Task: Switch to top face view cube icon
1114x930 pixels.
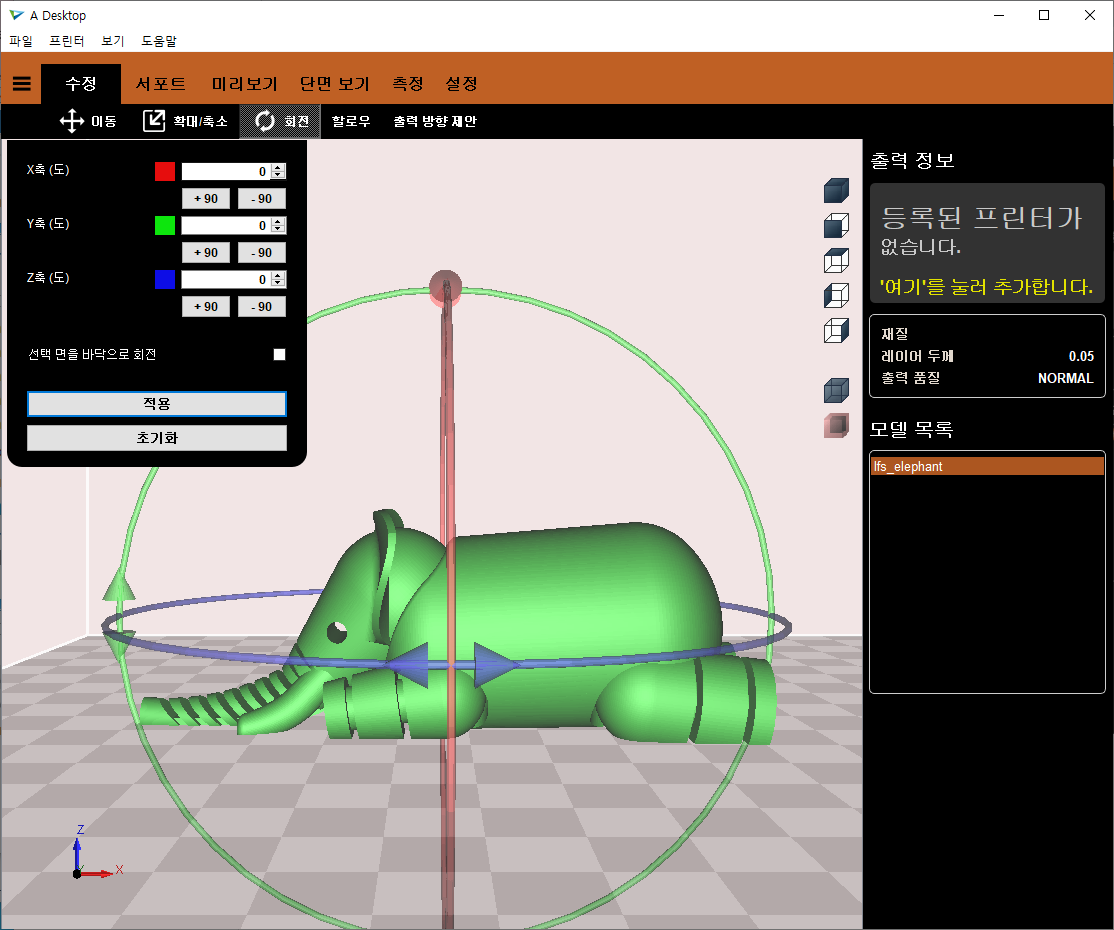Action: (836, 261)
